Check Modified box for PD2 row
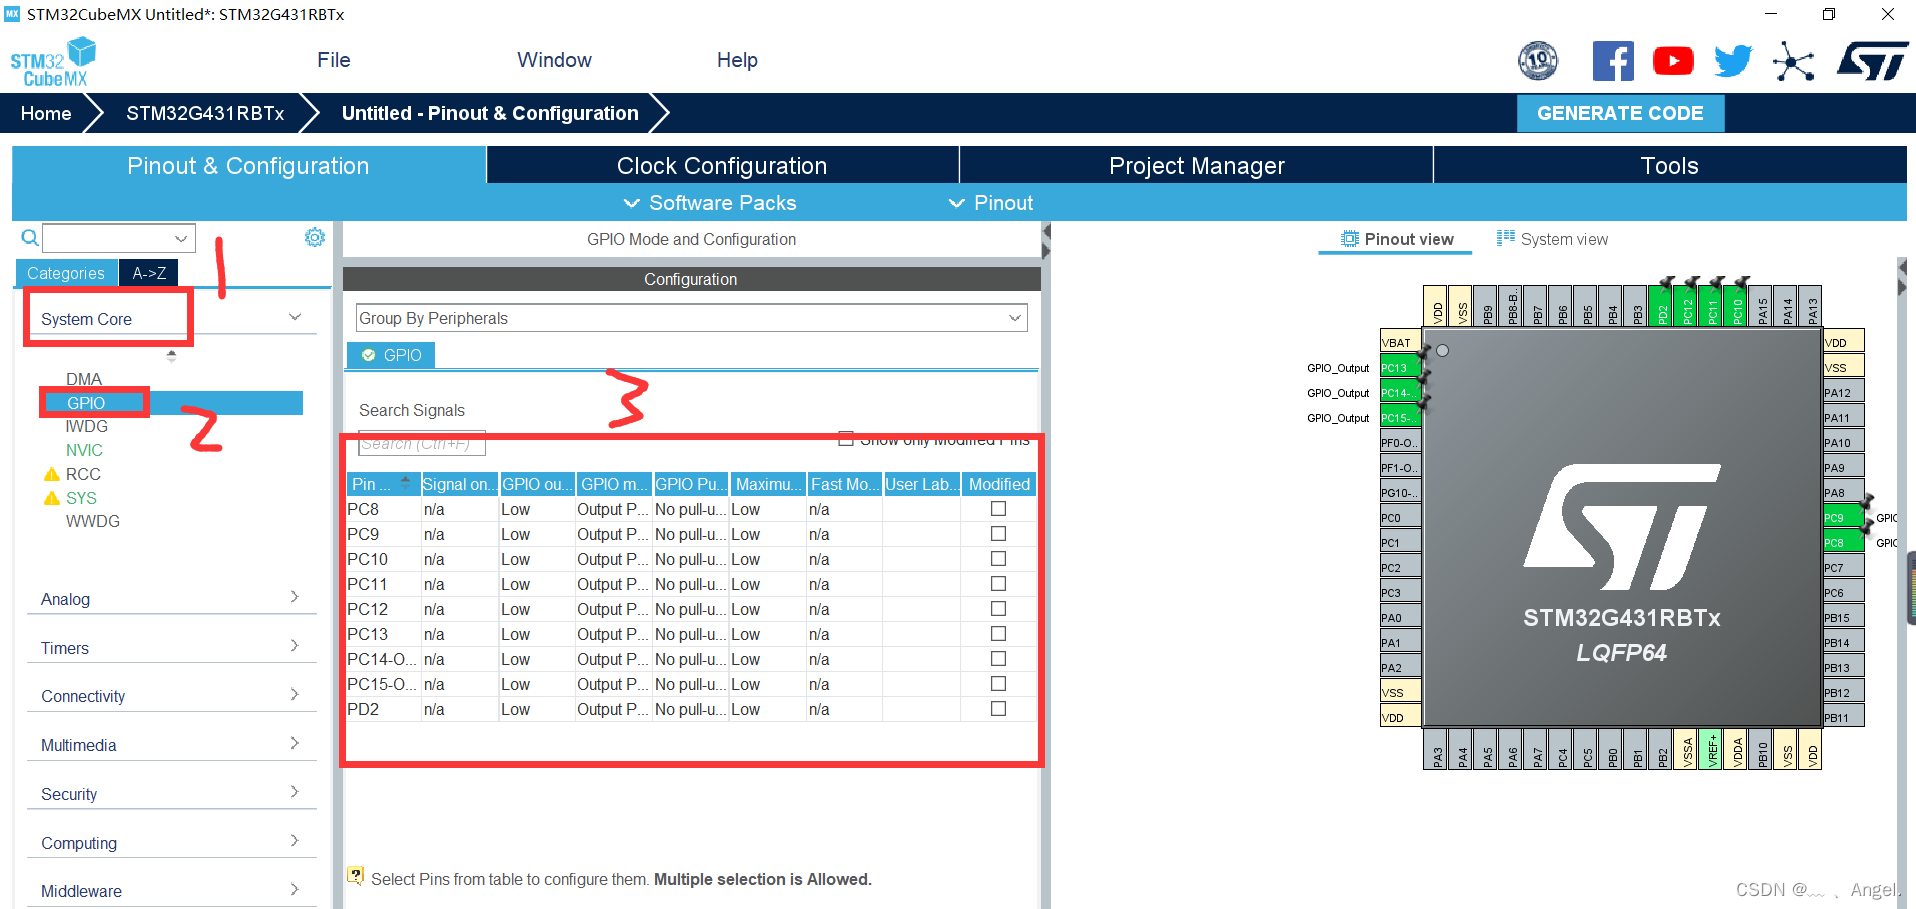 click(x=998, y=709)
